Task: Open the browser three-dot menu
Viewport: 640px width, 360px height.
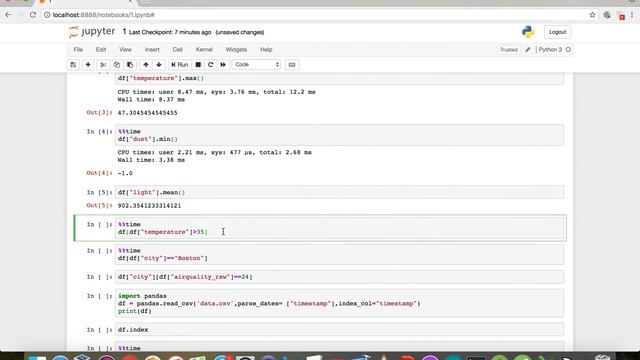Action: pos(632,15)
